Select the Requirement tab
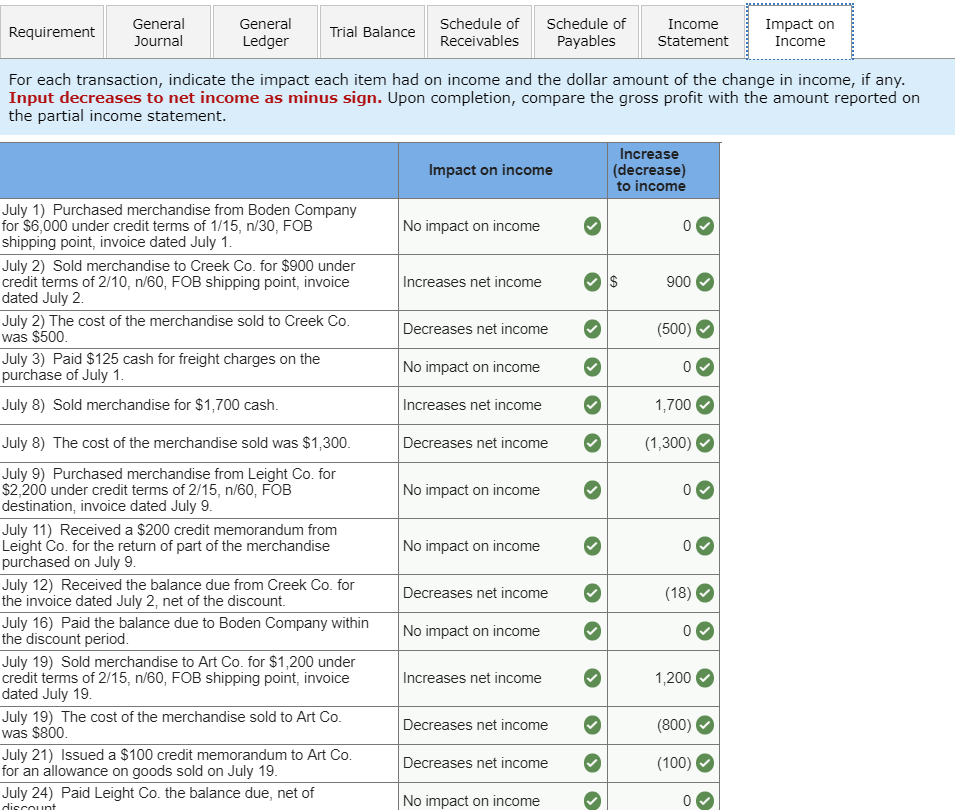 click(52, 31)
